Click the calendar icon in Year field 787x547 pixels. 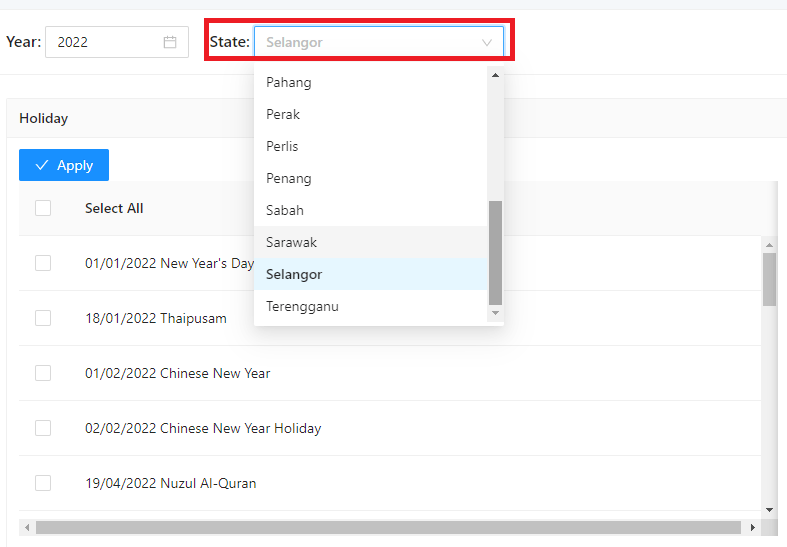coord(170,42)
